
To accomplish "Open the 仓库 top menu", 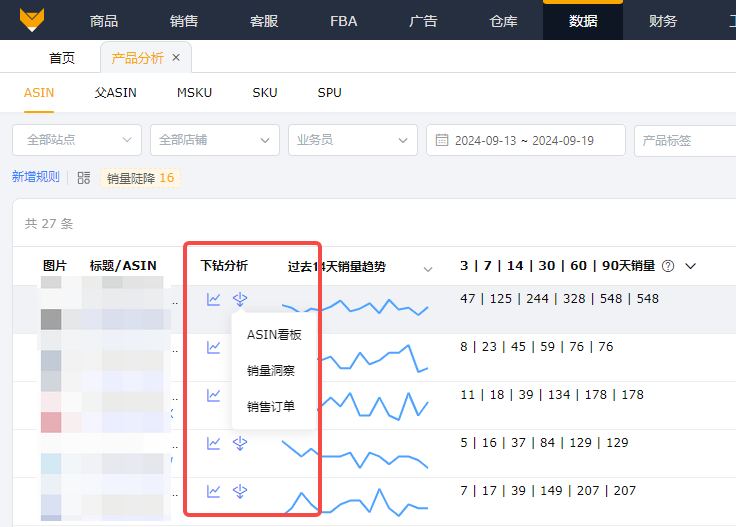I will coord(503,21).
